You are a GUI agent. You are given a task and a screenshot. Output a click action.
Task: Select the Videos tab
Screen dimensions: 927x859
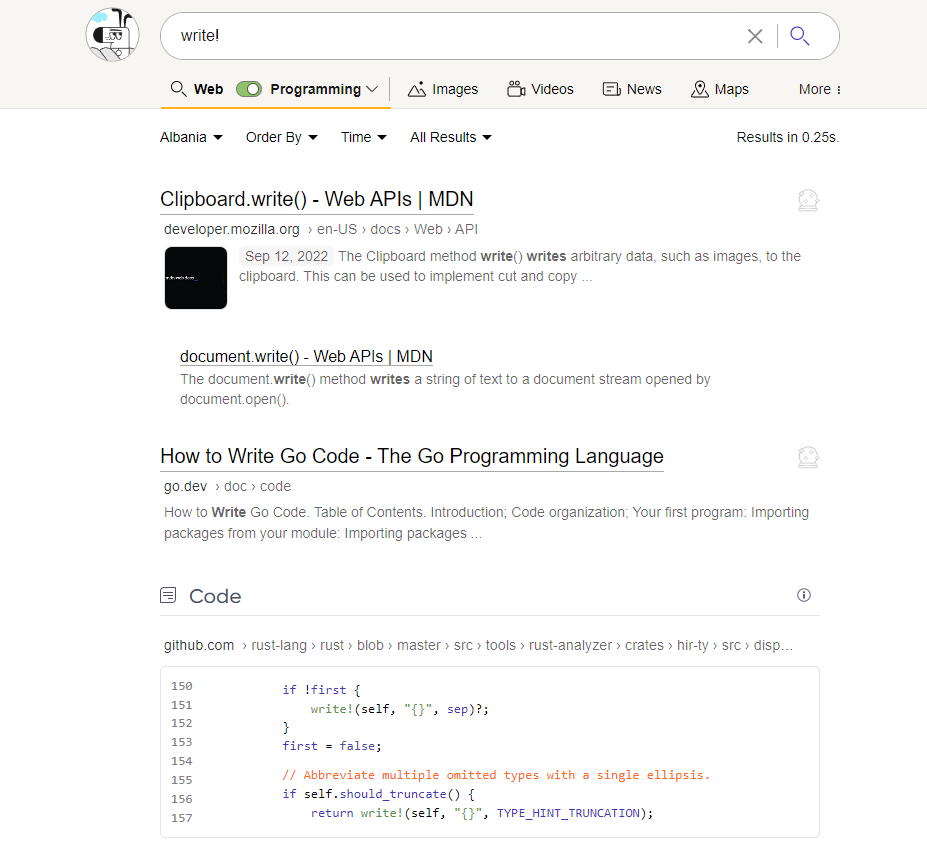(x=540, y=89)
